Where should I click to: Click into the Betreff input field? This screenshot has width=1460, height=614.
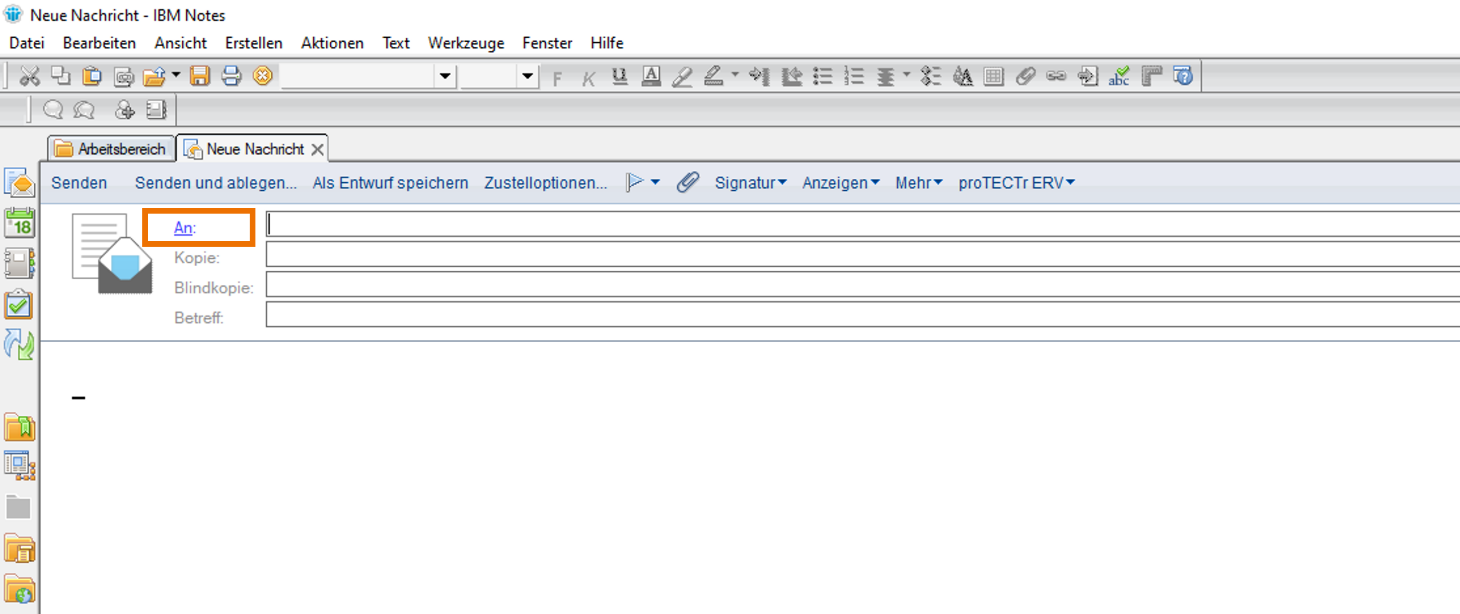(x=860, y=315)
